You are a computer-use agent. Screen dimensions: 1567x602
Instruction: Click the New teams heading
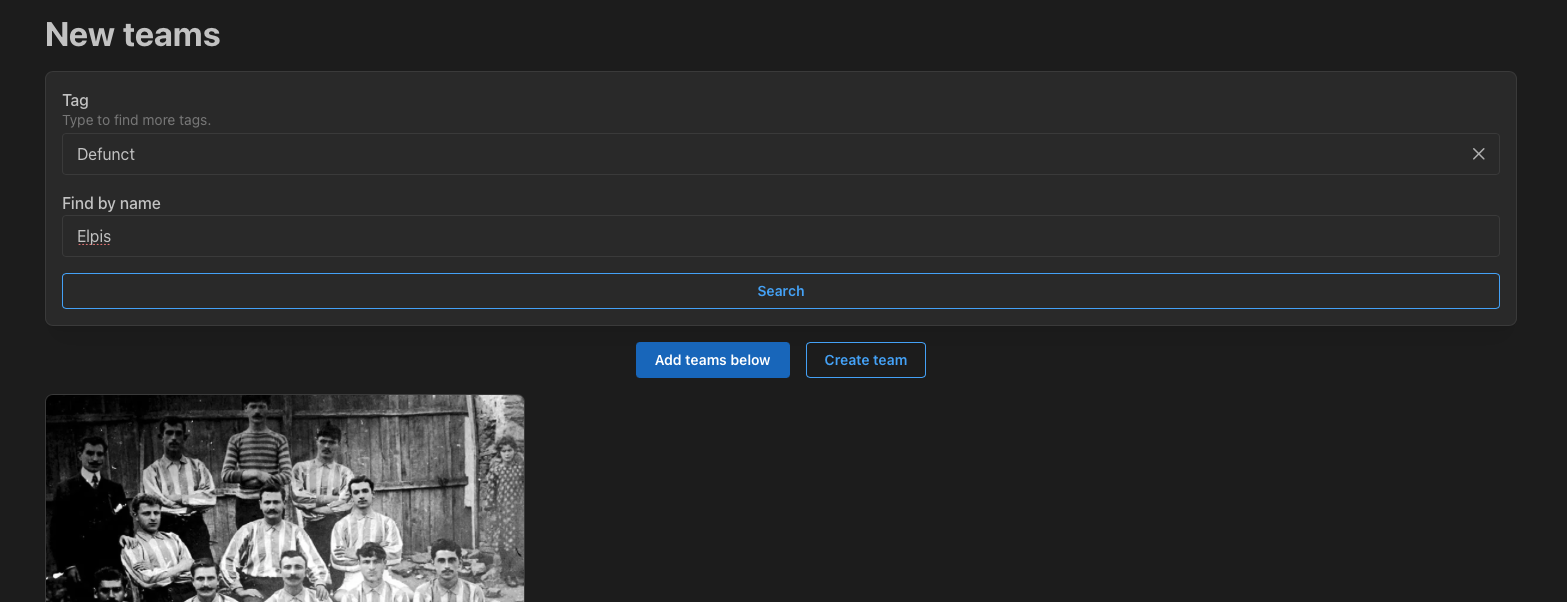pyautogui.click(x=133, y=35)
